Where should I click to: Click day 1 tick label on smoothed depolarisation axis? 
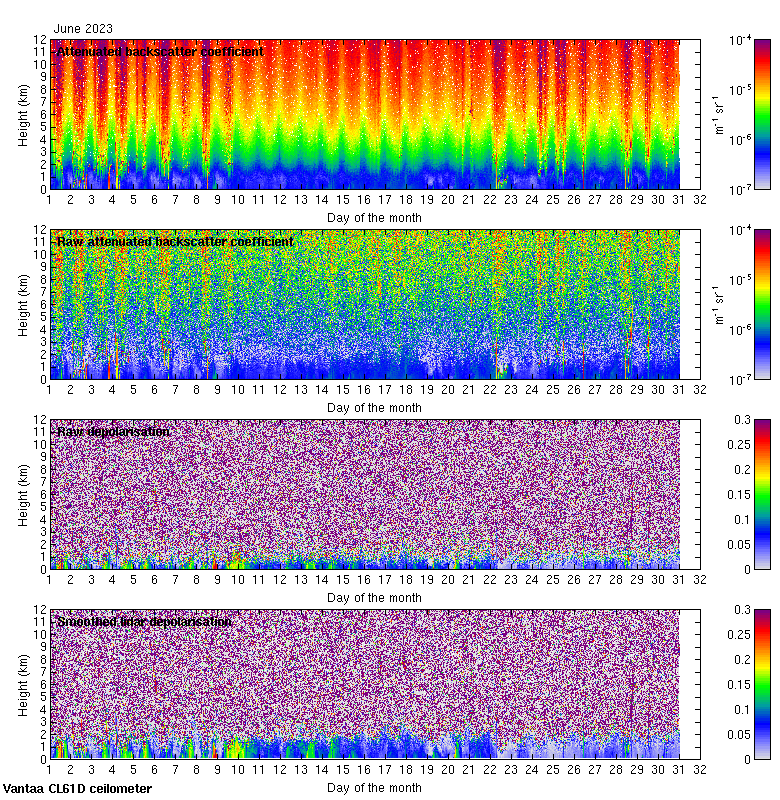pyautogui.click(x=49, y=769)
